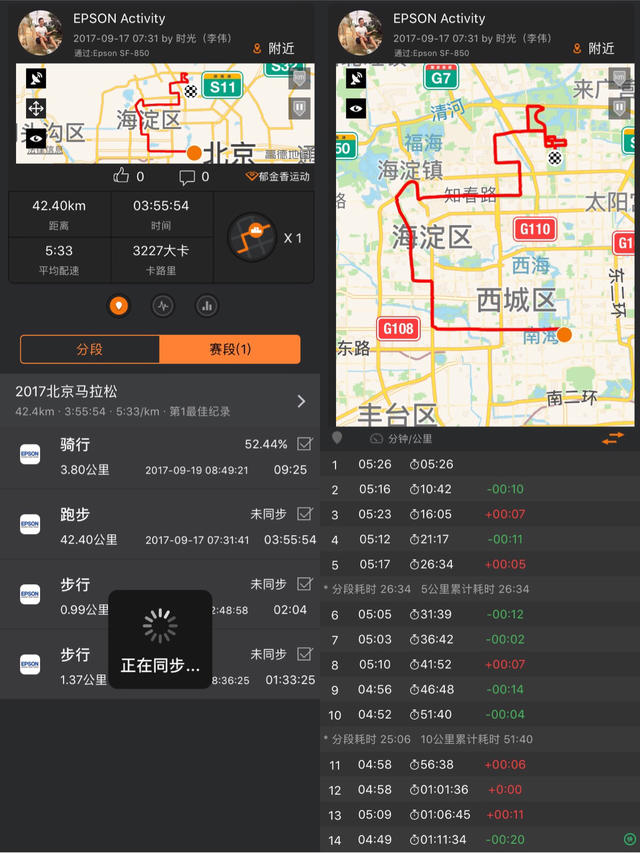Open the comments bubble icon
The image size is (640, 853).
pyautogui.click(x=187, y=177)
